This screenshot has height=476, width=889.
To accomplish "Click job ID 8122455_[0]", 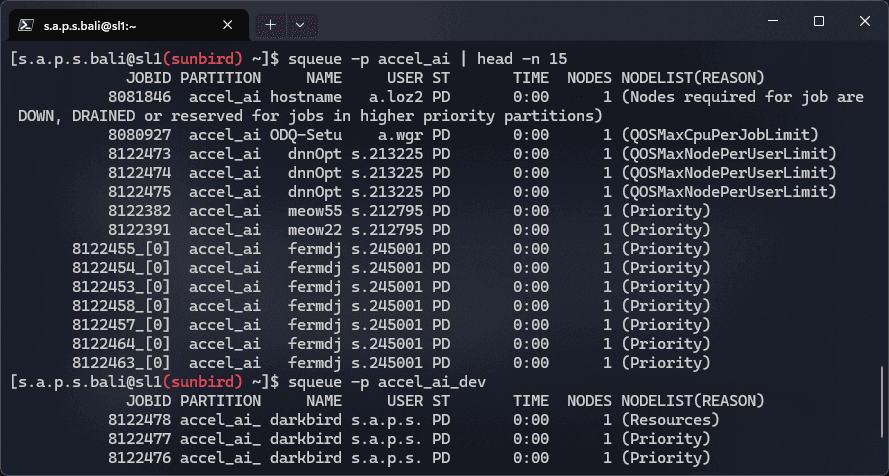I will (x=121, y=249).
